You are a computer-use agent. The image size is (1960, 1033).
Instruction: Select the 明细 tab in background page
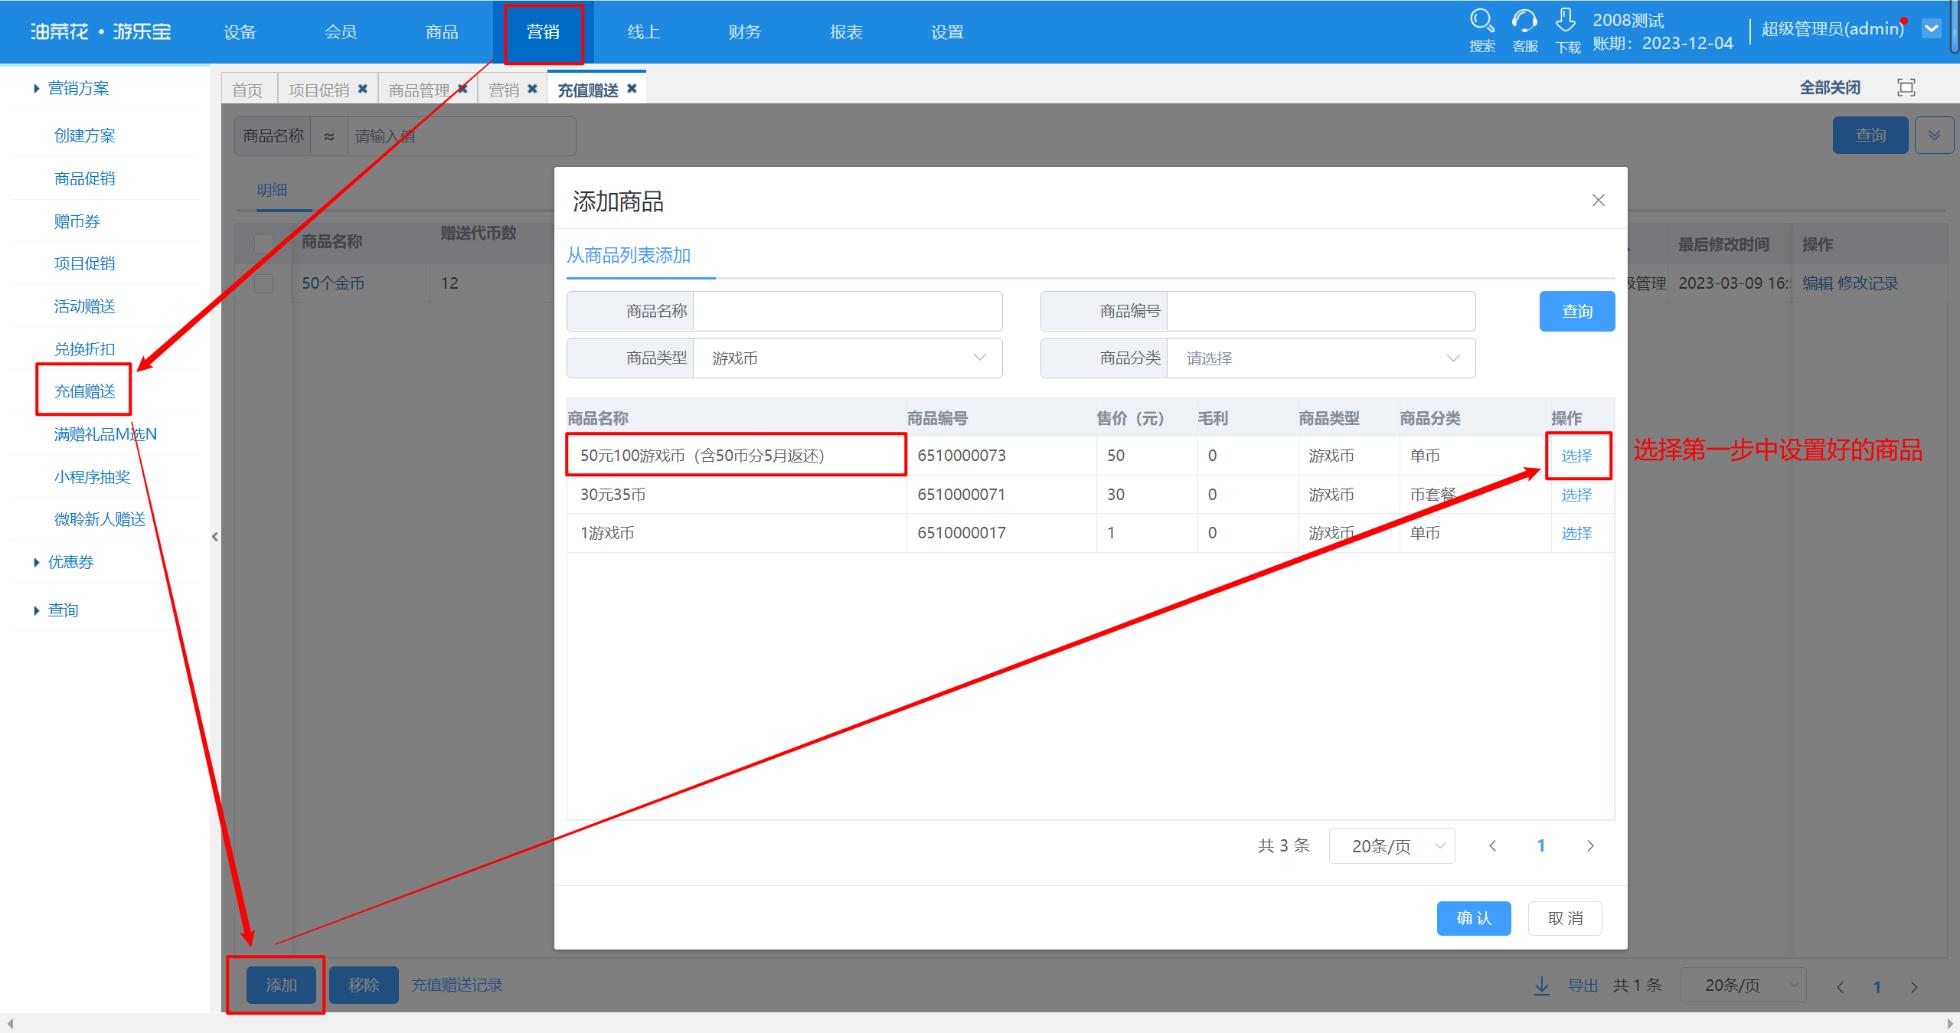[x=272, y=190]
